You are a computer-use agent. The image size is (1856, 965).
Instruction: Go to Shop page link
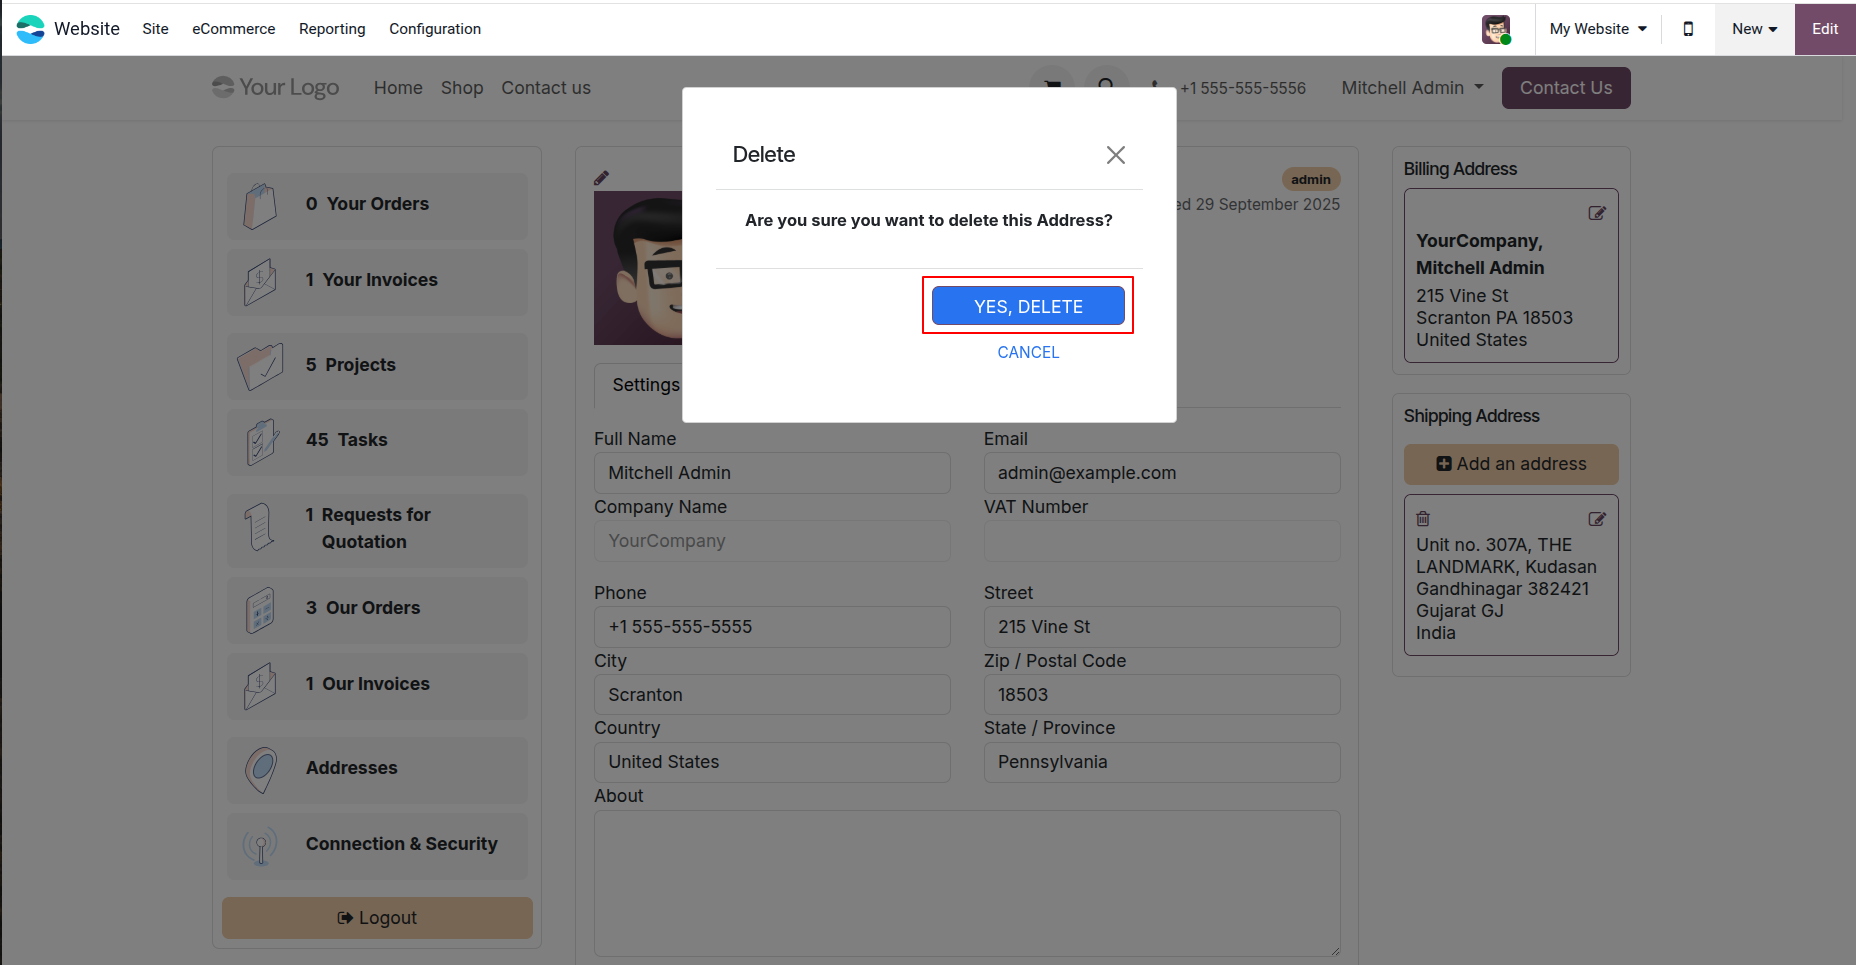[462, 88]
